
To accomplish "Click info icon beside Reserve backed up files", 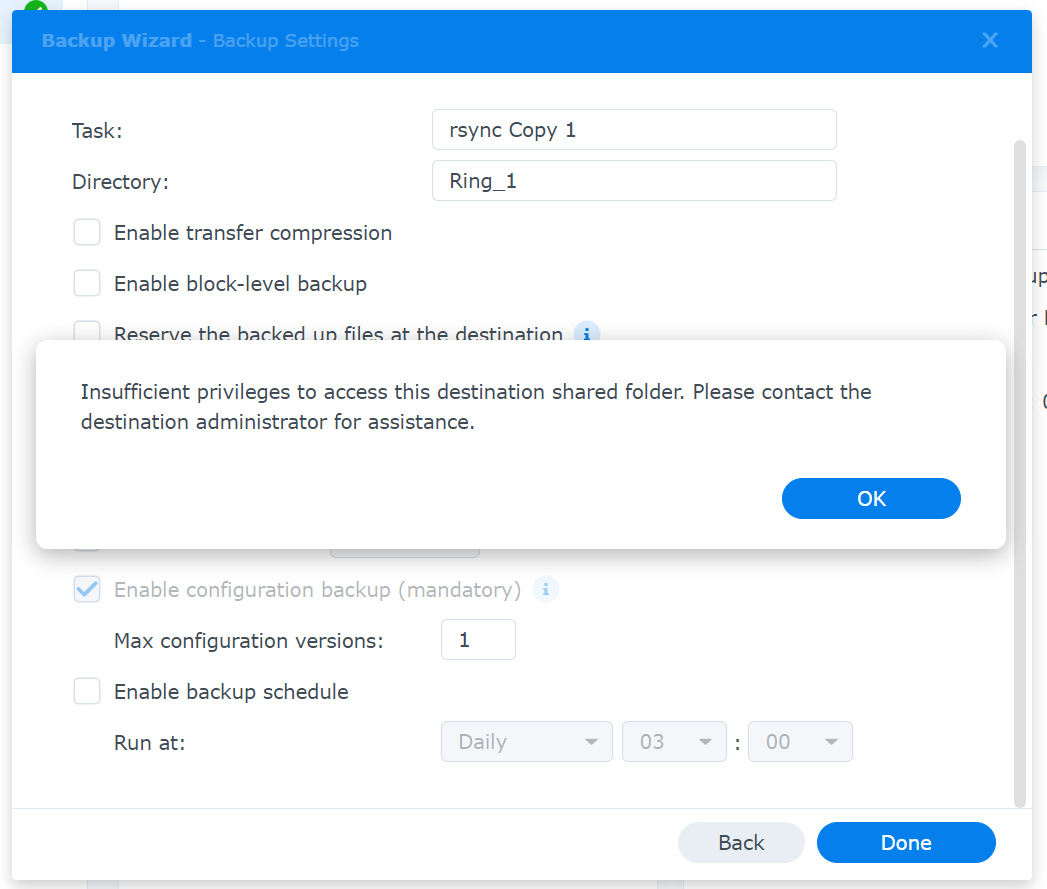I will pos(586,333).
